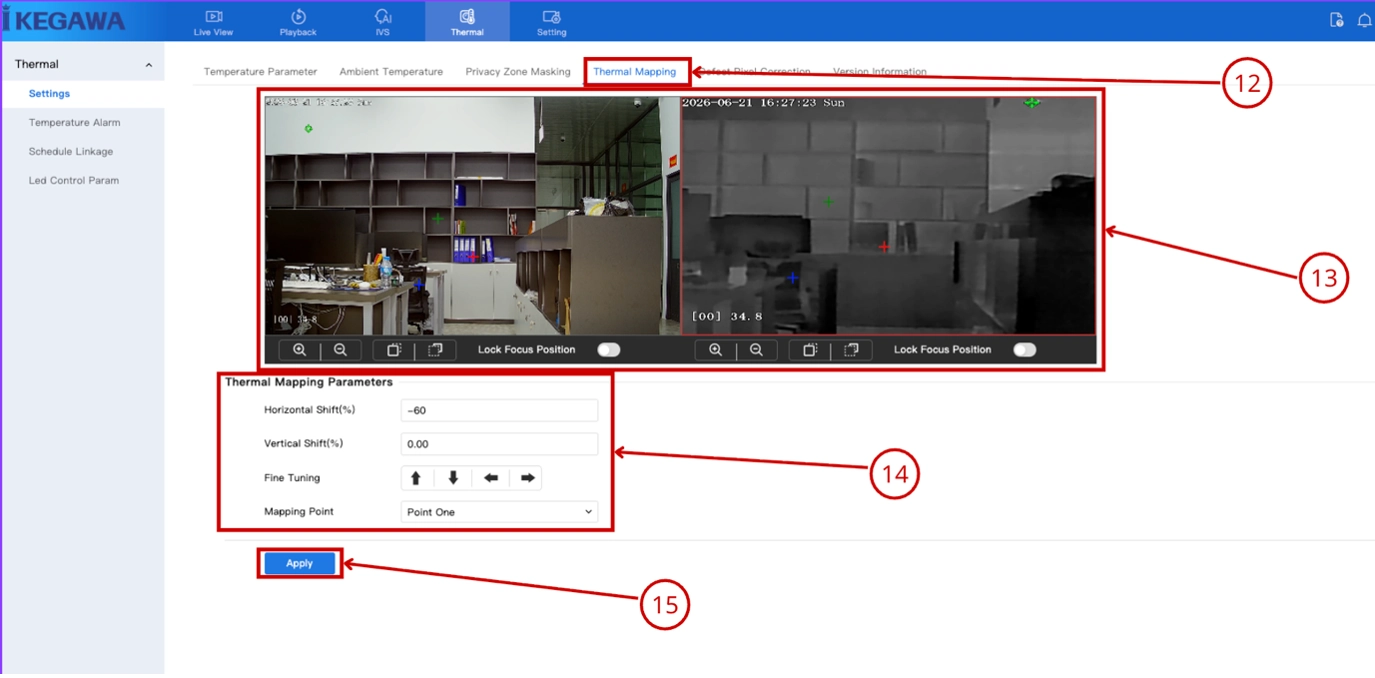Screen dimensions: 1375x678
Task: Switch to Ambient Temperature tab
Action: 391,72
